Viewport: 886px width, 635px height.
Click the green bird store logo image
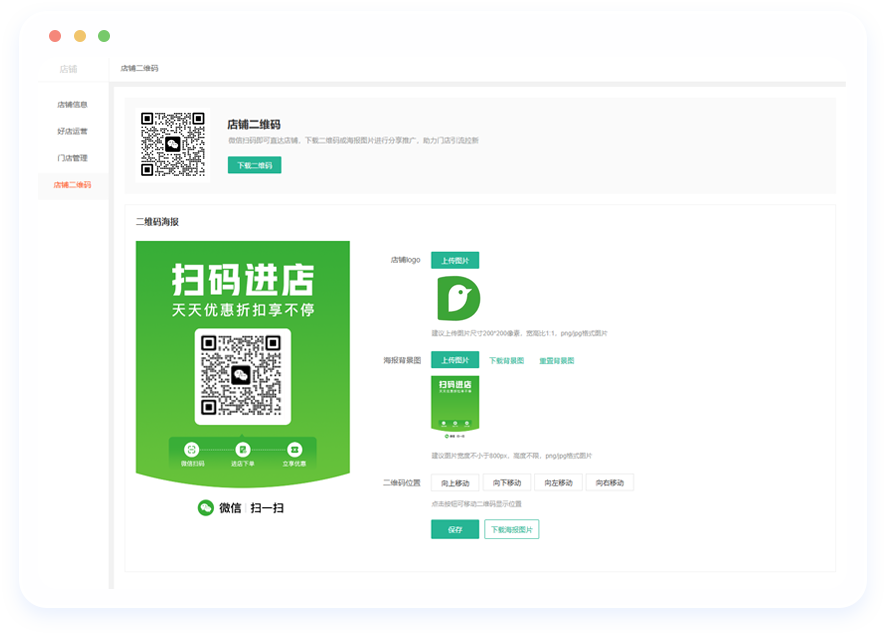tap(458, 299)
